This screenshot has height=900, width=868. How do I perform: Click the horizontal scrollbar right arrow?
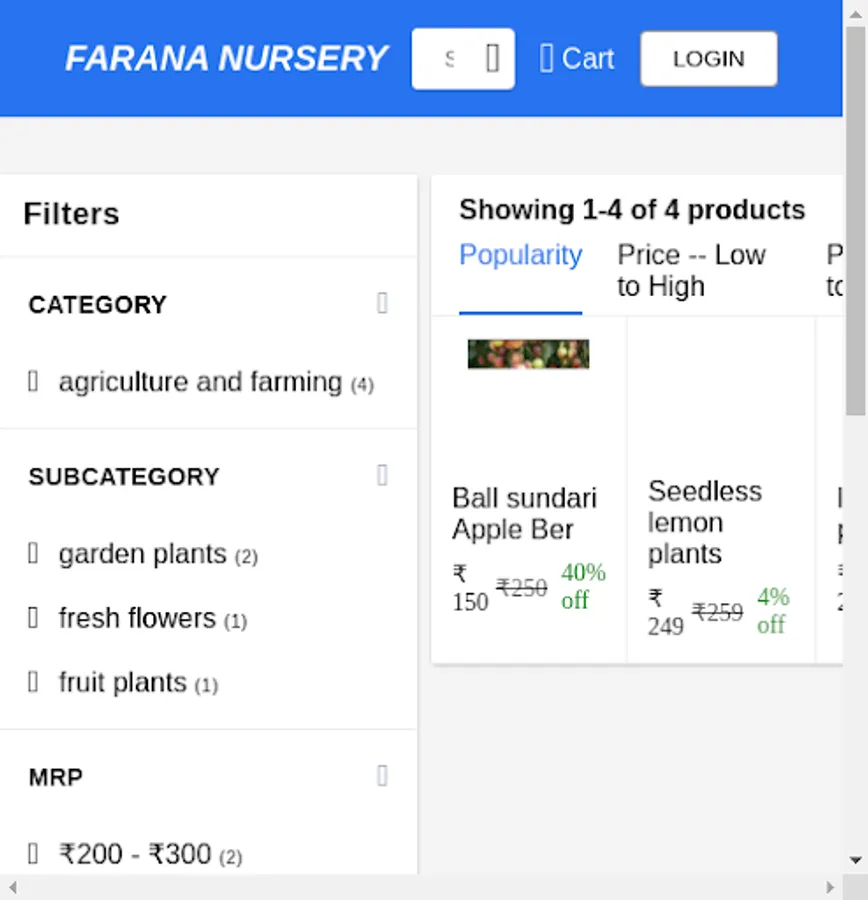pyautogui.click(x=830, y=887)
